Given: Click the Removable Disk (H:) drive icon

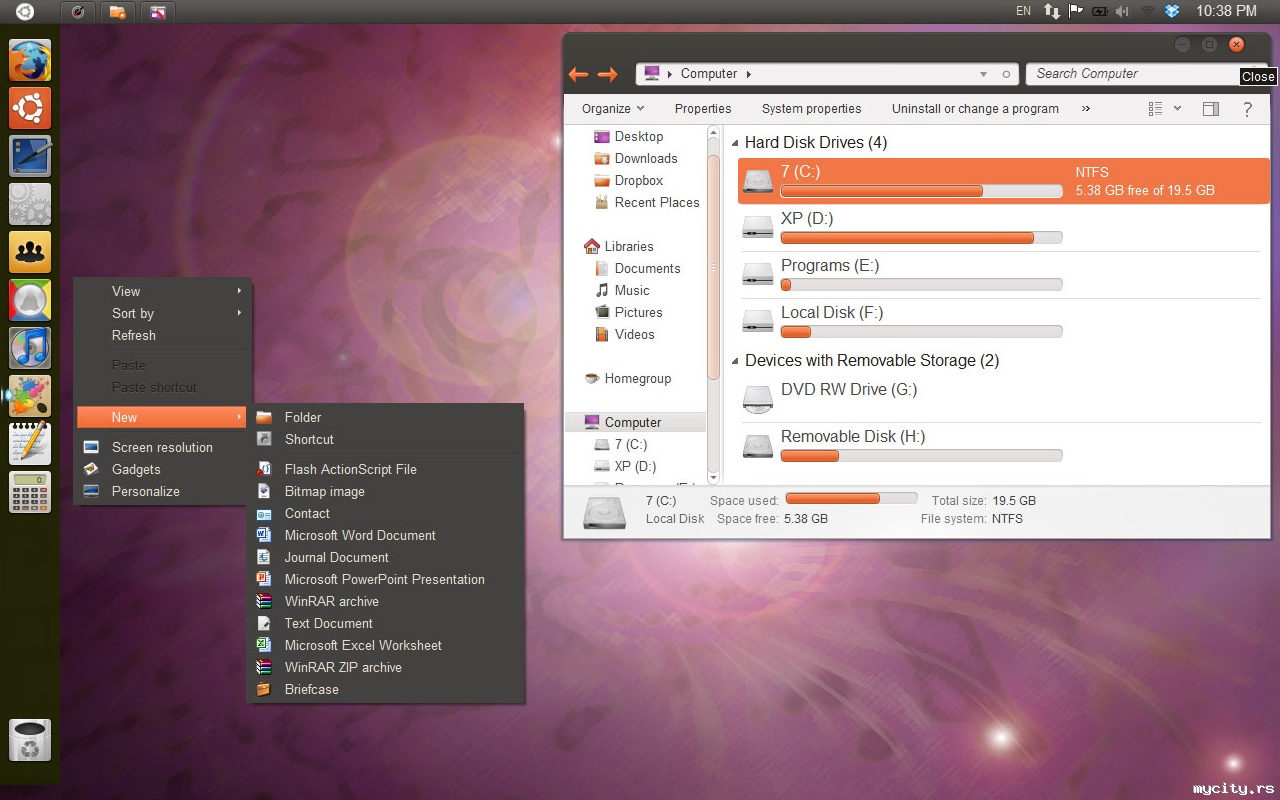Looking at the screenshot, I should tap(758, 446).
